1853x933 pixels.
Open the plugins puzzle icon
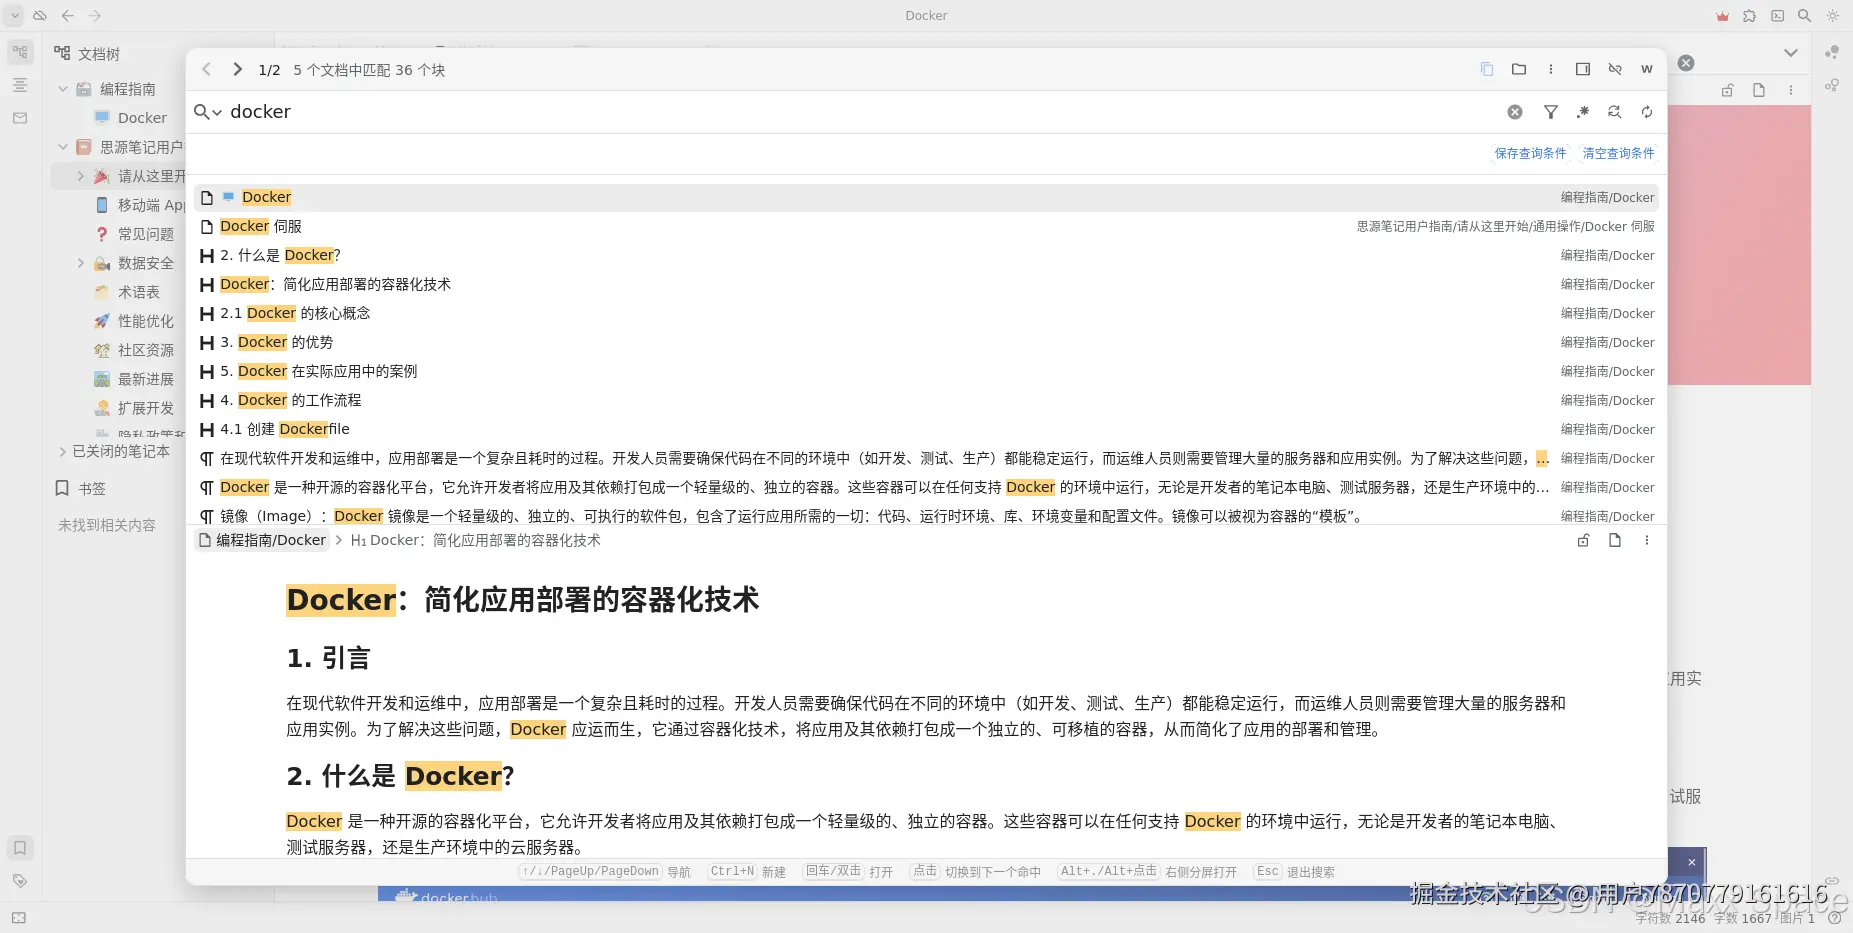[1749, 15]
